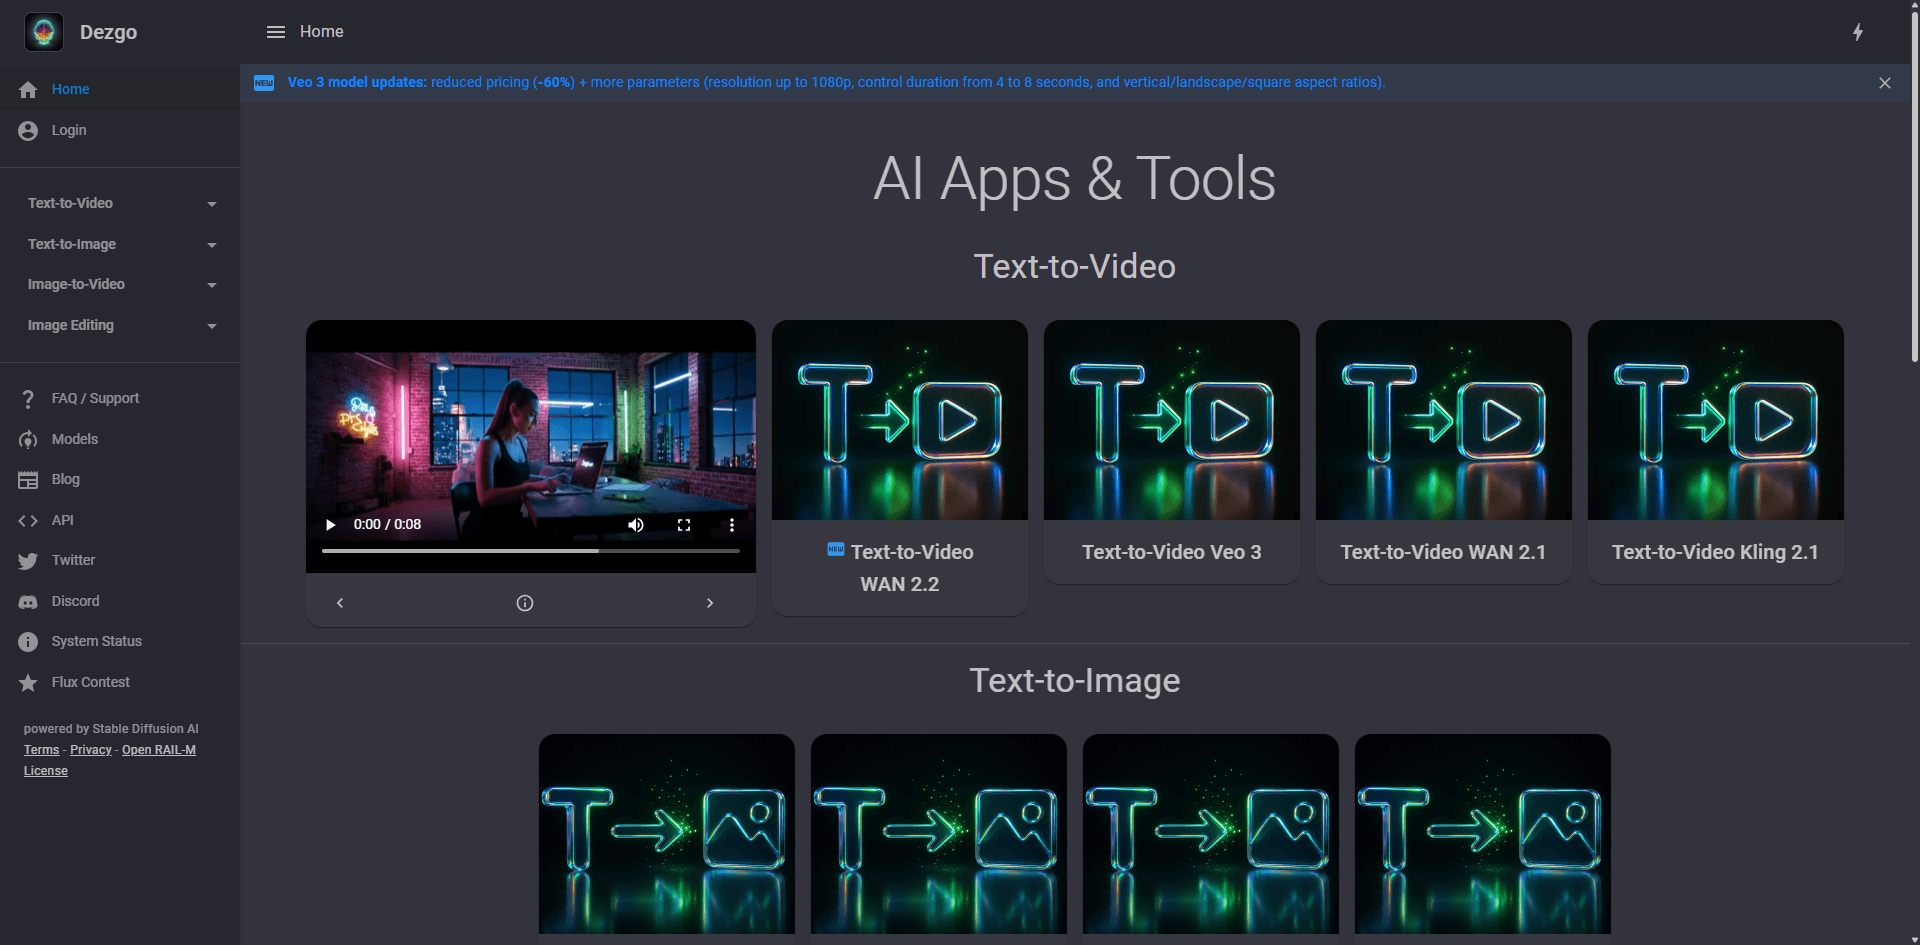This screenshot has width=1920, height=945.
Task: Click the video progress bar
Action: [530, 551]
